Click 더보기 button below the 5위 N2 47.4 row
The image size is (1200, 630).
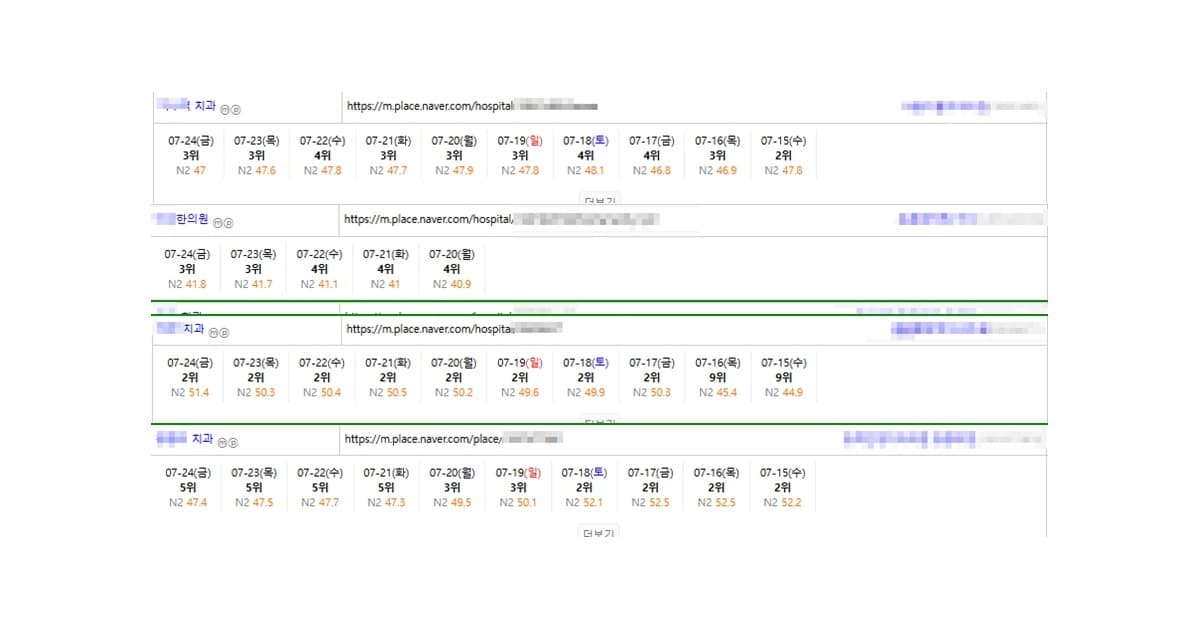click(x=598, y=532)
